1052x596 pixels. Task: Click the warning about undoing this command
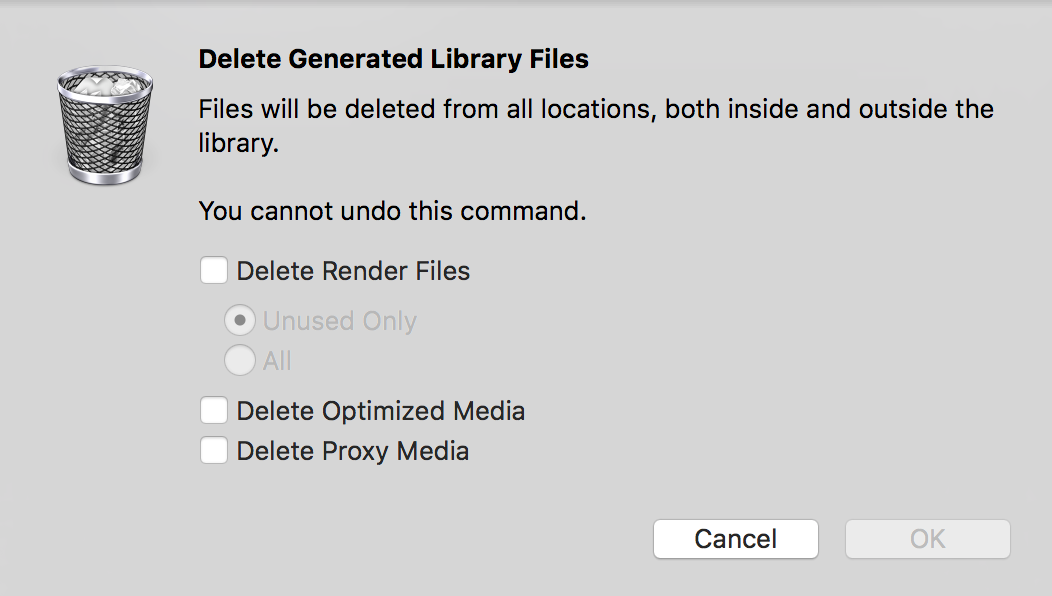394,211
